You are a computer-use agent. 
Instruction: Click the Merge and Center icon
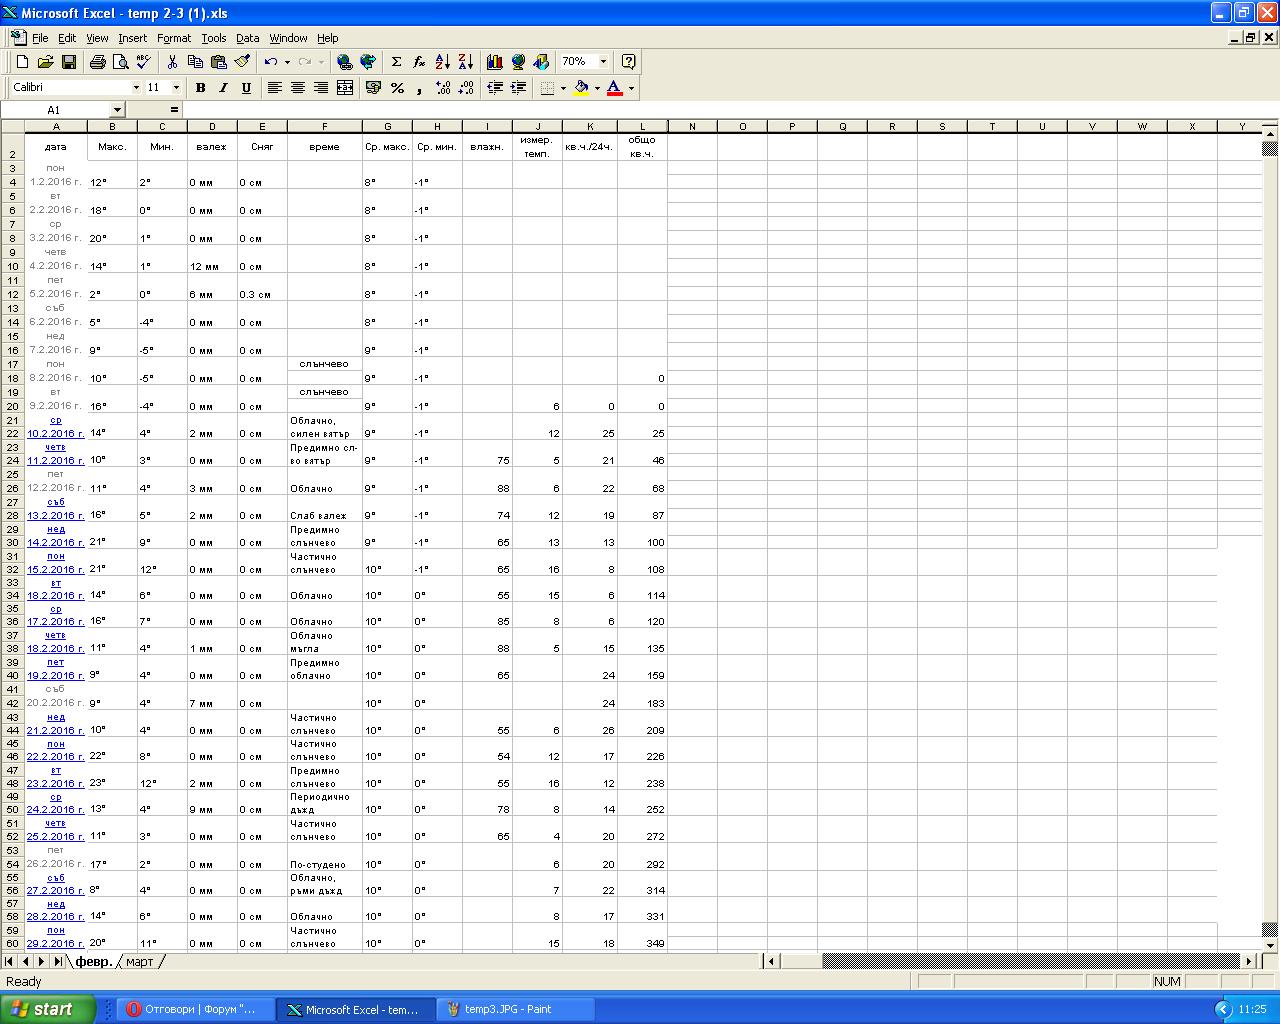[345, 88]
